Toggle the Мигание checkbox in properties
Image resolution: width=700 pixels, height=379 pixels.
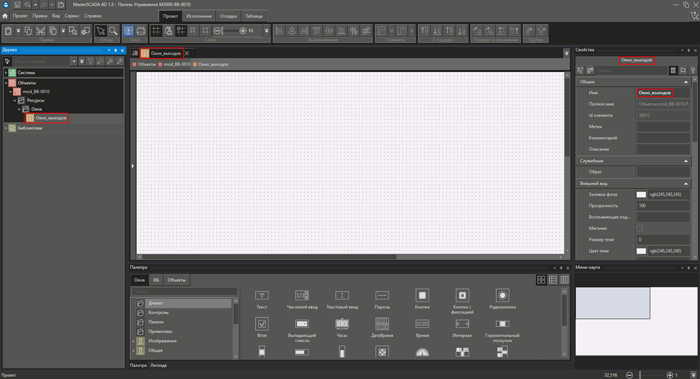point(640,228)
